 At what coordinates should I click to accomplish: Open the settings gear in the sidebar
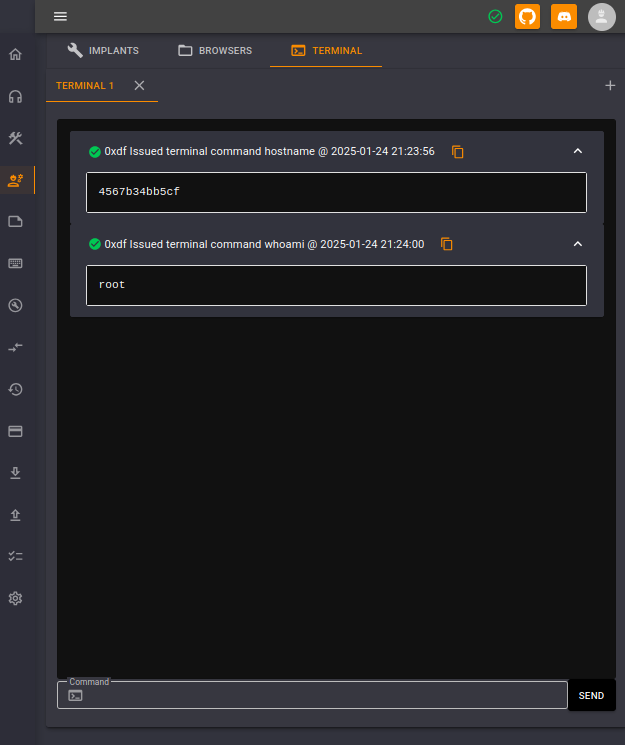pyautogui.click(x=15, y=598)
